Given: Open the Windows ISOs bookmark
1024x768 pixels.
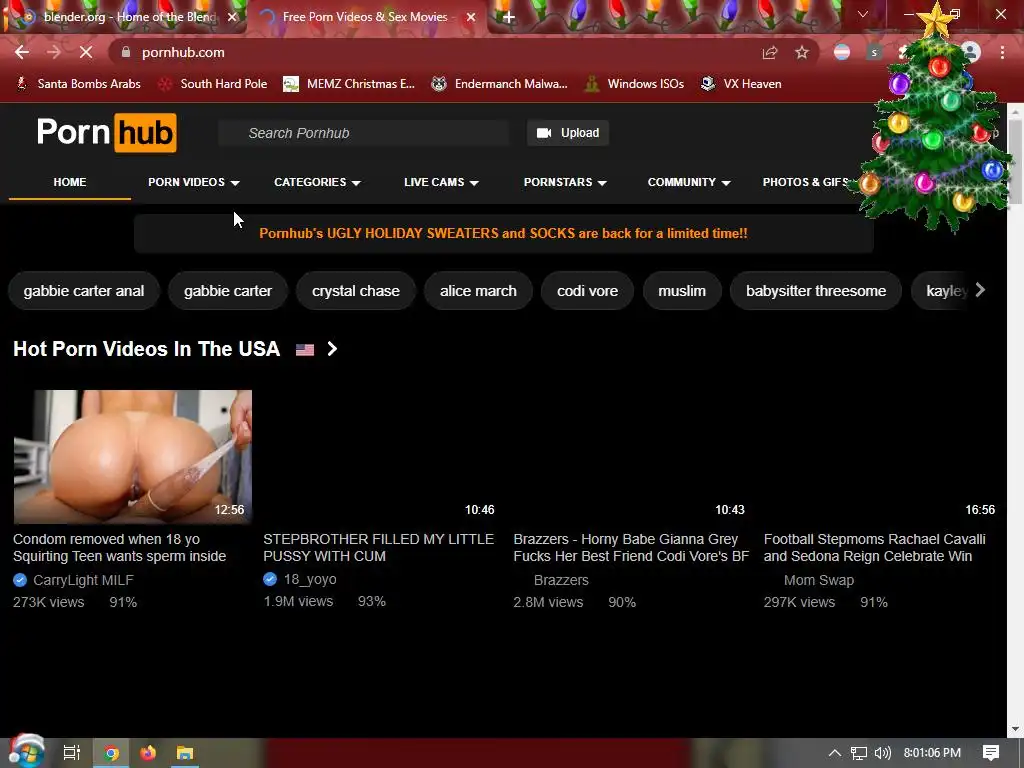Looking at the screenshot, I should [634, 84].
